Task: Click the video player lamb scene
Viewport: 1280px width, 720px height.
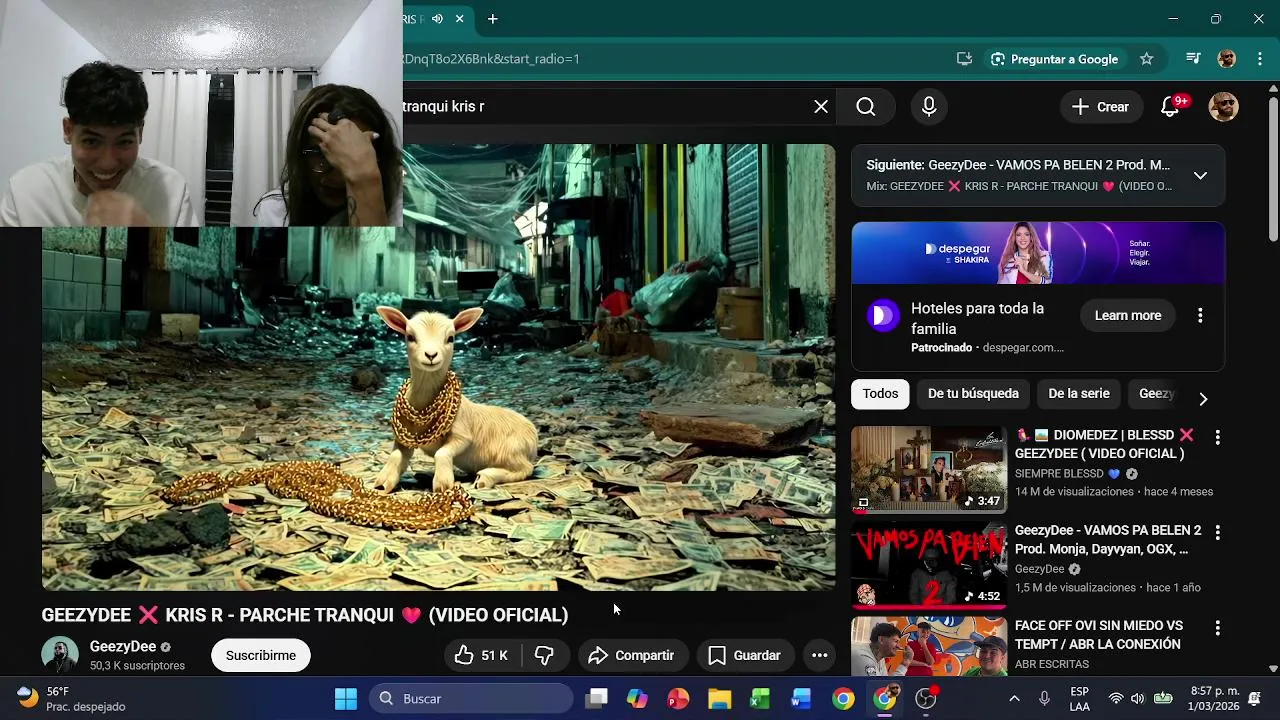Action: tap(438, 368)
